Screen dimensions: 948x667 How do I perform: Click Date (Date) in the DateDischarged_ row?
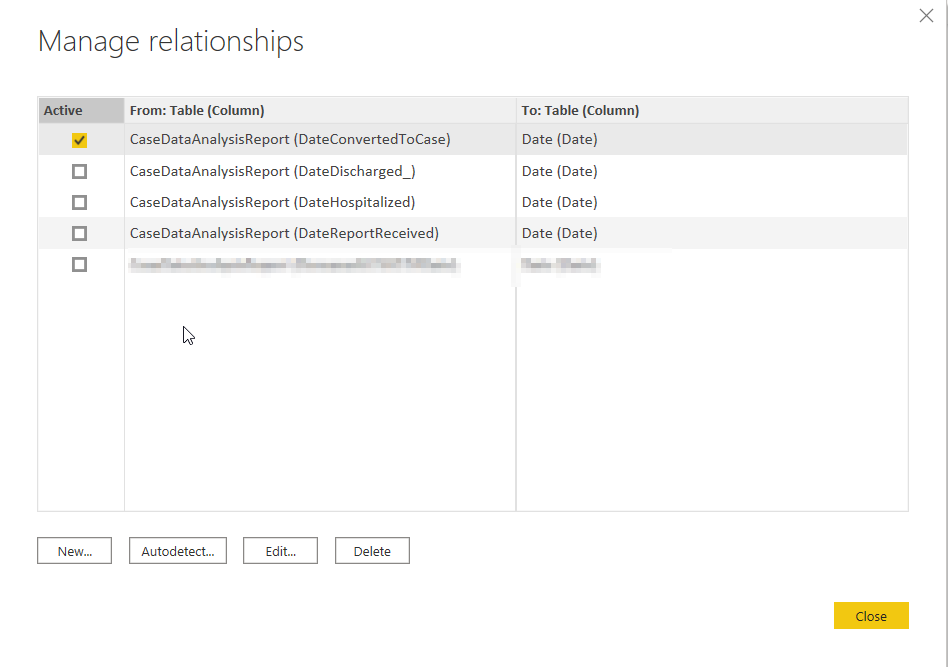click(x=559, y=172)
